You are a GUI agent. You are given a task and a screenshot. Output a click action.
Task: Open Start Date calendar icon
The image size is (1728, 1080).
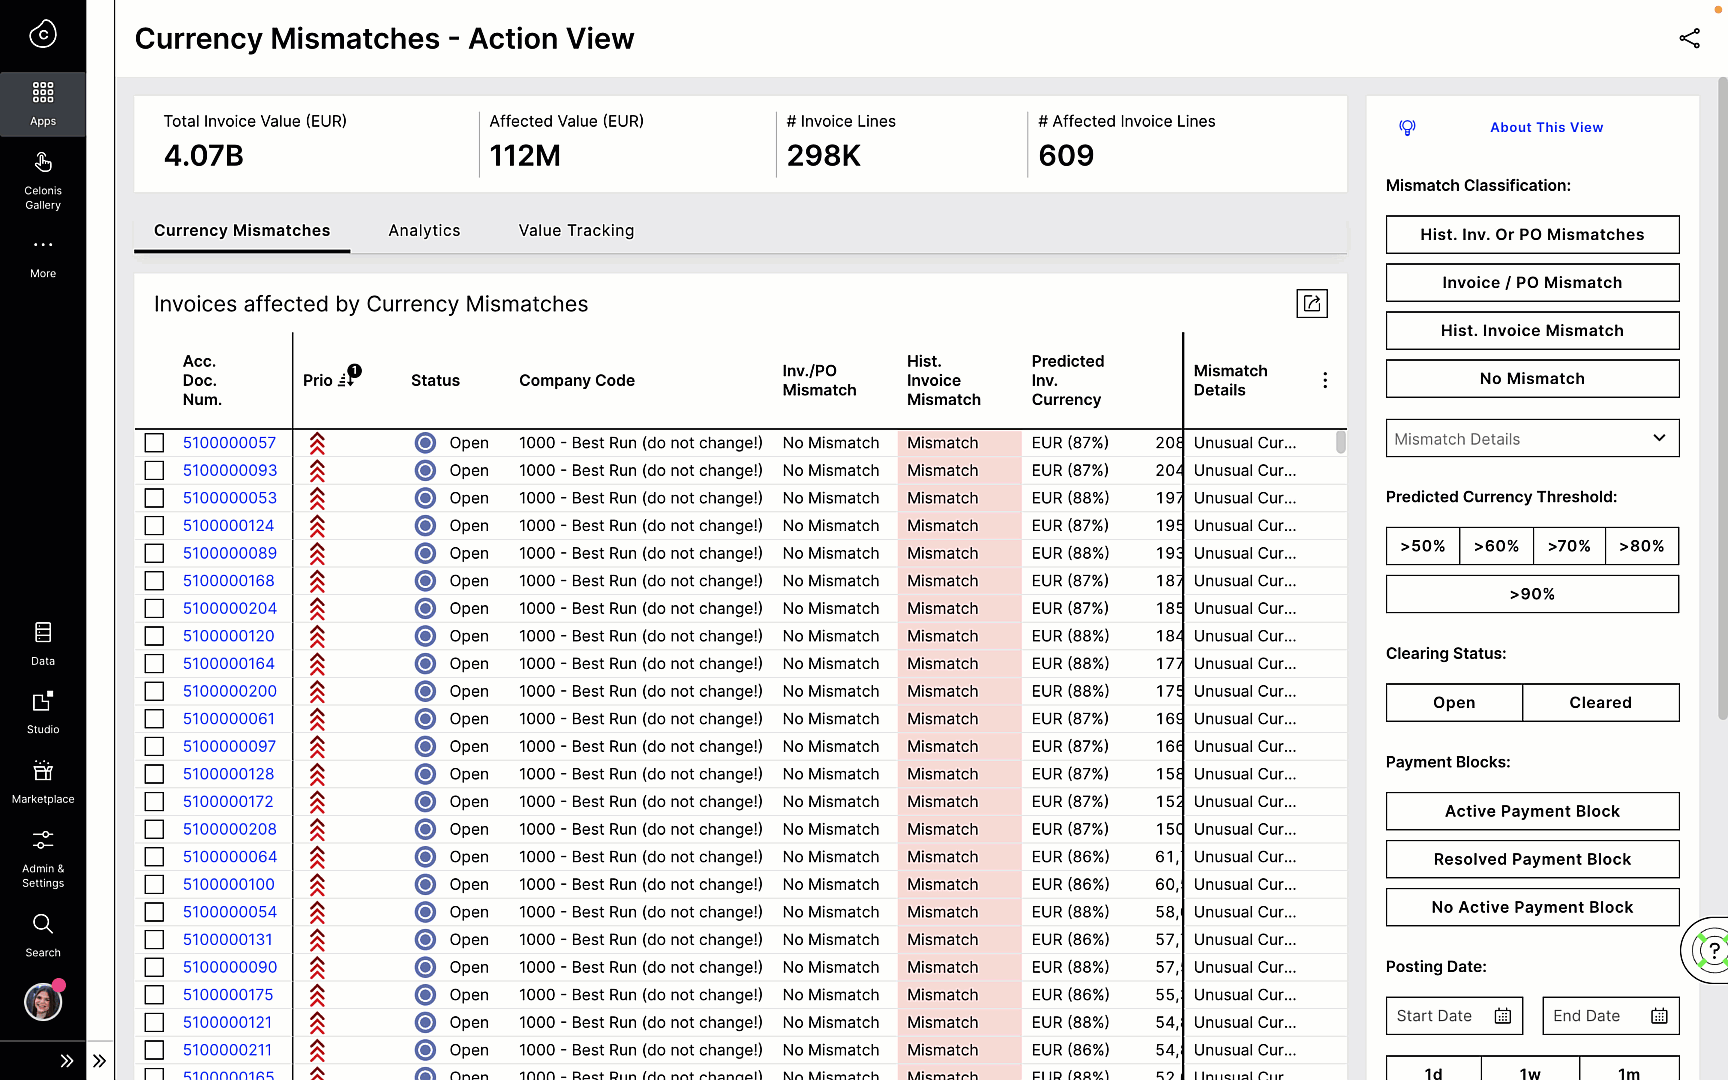(x=1502, y=1016)
